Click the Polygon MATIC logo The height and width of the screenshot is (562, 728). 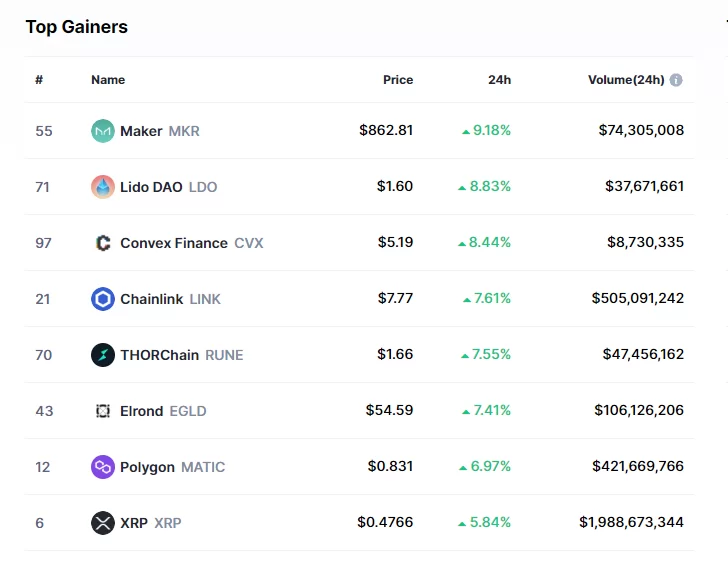pyautogui.click(x=103, y=467)
